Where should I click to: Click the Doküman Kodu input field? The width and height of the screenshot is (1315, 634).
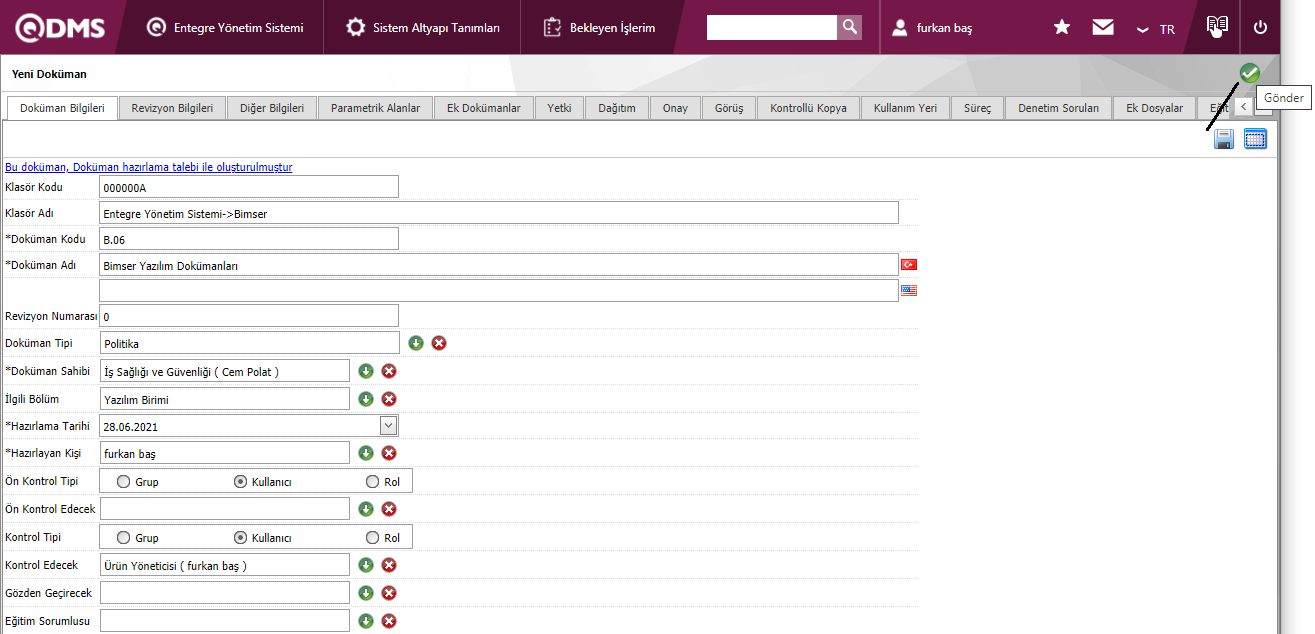click(249, 239)
